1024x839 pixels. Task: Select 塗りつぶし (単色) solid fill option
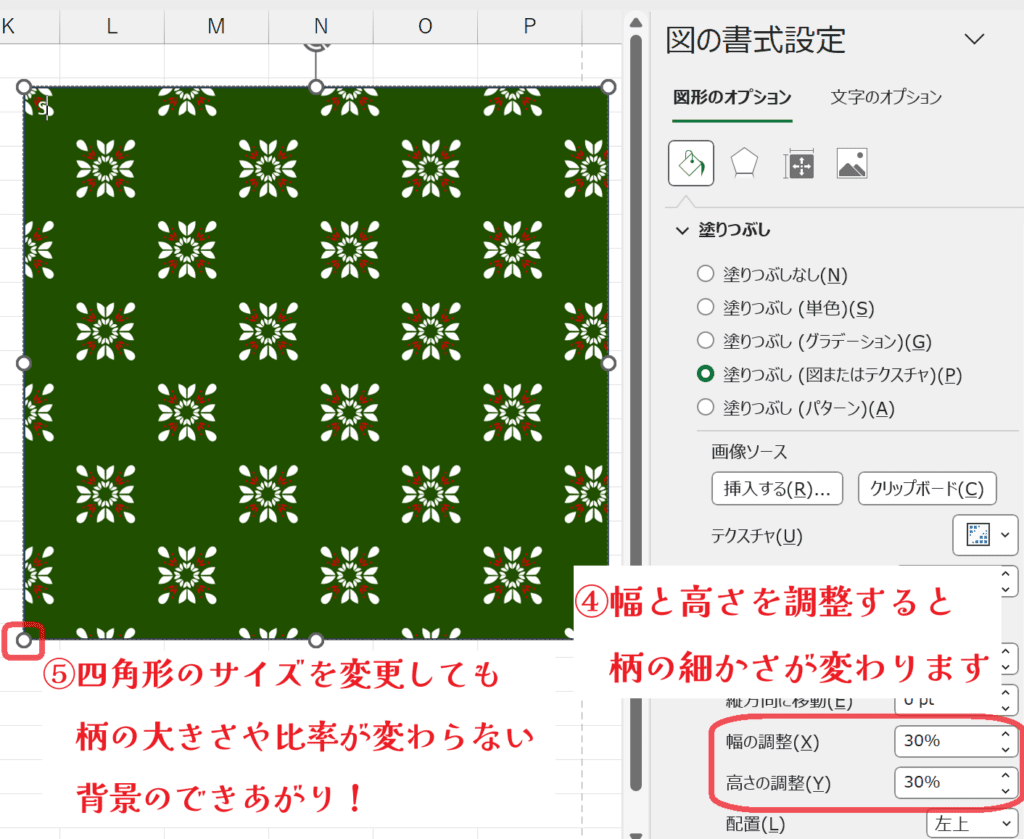[x=705, y=308]
